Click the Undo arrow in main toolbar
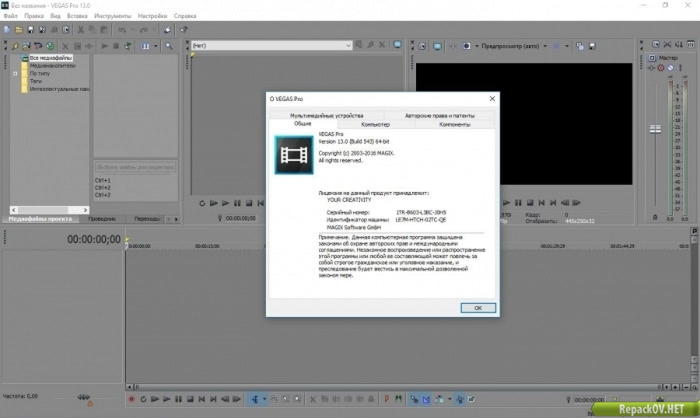700x418 pixels. pos(122,30)
